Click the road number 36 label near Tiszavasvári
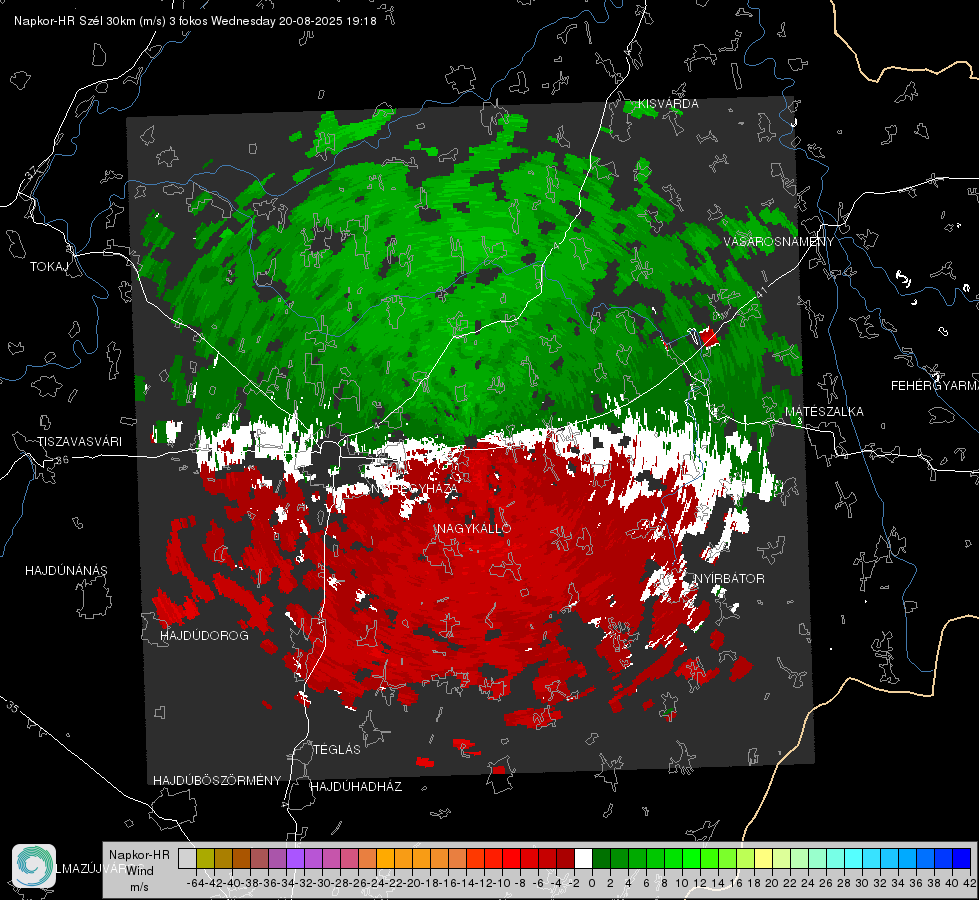Image resolution: width=979 pixels, height=900 pixels. [x=62, y=460]
